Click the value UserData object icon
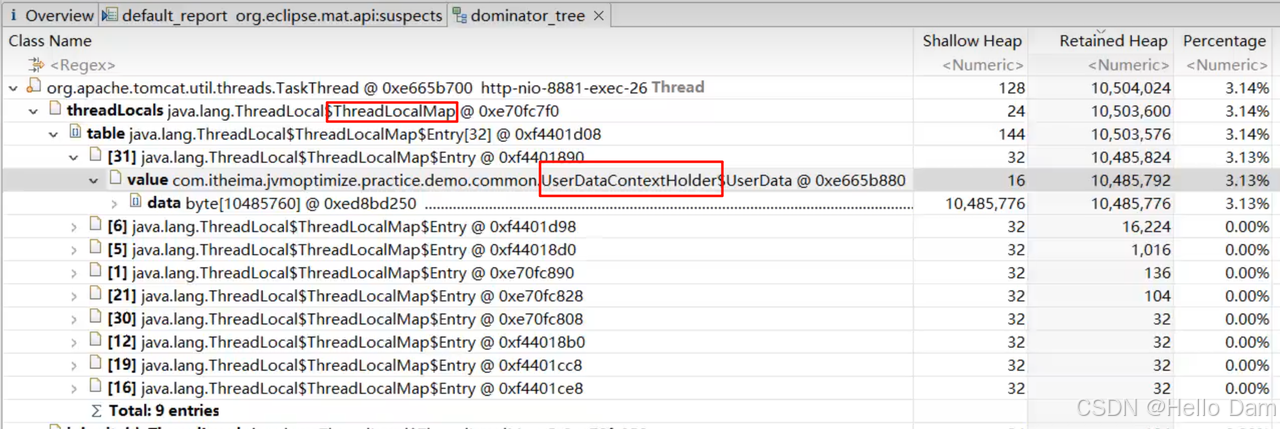Viewport: 1280px width, 429px height. [115, 179]
